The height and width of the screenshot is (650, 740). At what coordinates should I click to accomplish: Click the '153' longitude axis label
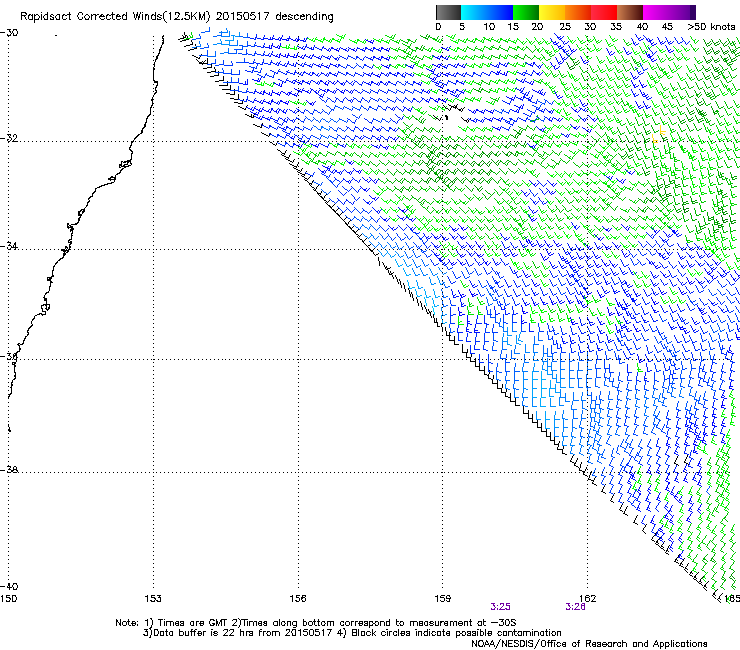tap(153, 599)
